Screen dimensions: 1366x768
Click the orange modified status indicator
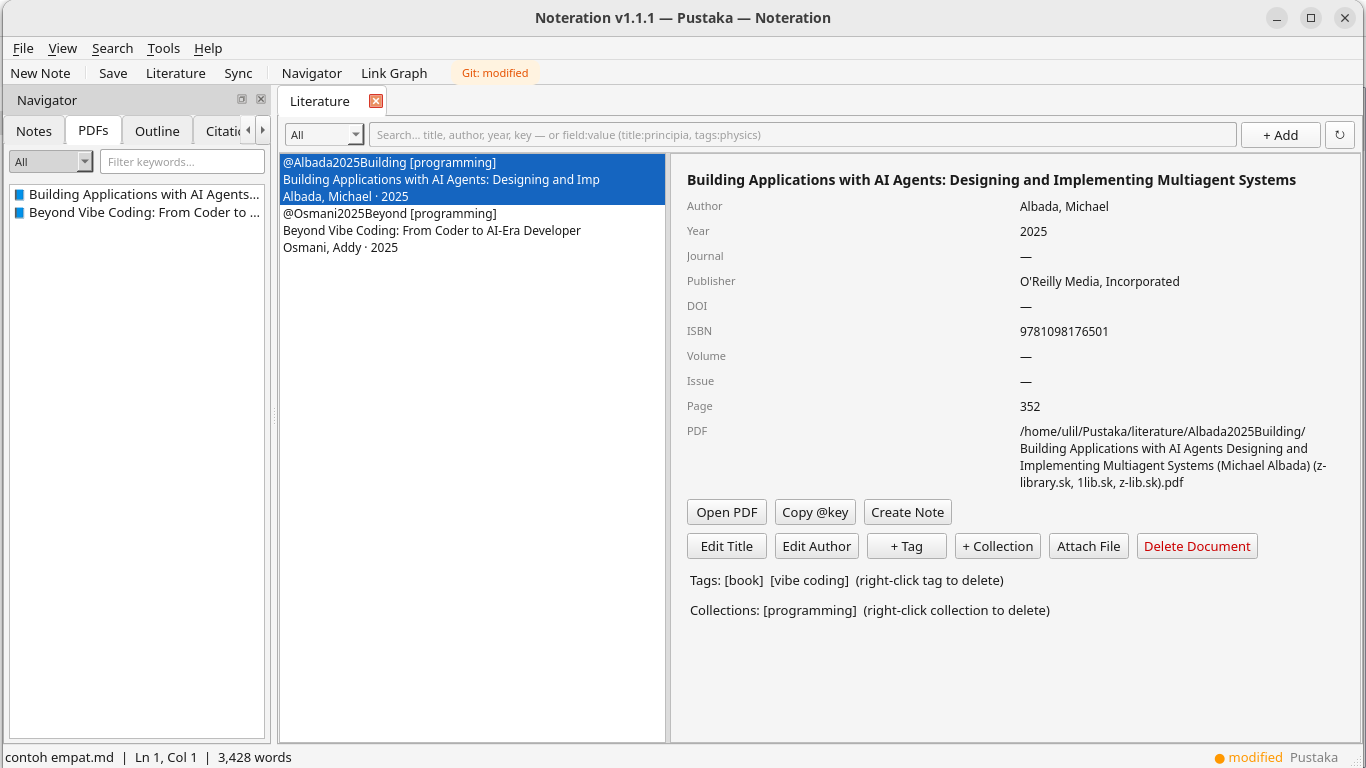click(x=1249, y=757)
